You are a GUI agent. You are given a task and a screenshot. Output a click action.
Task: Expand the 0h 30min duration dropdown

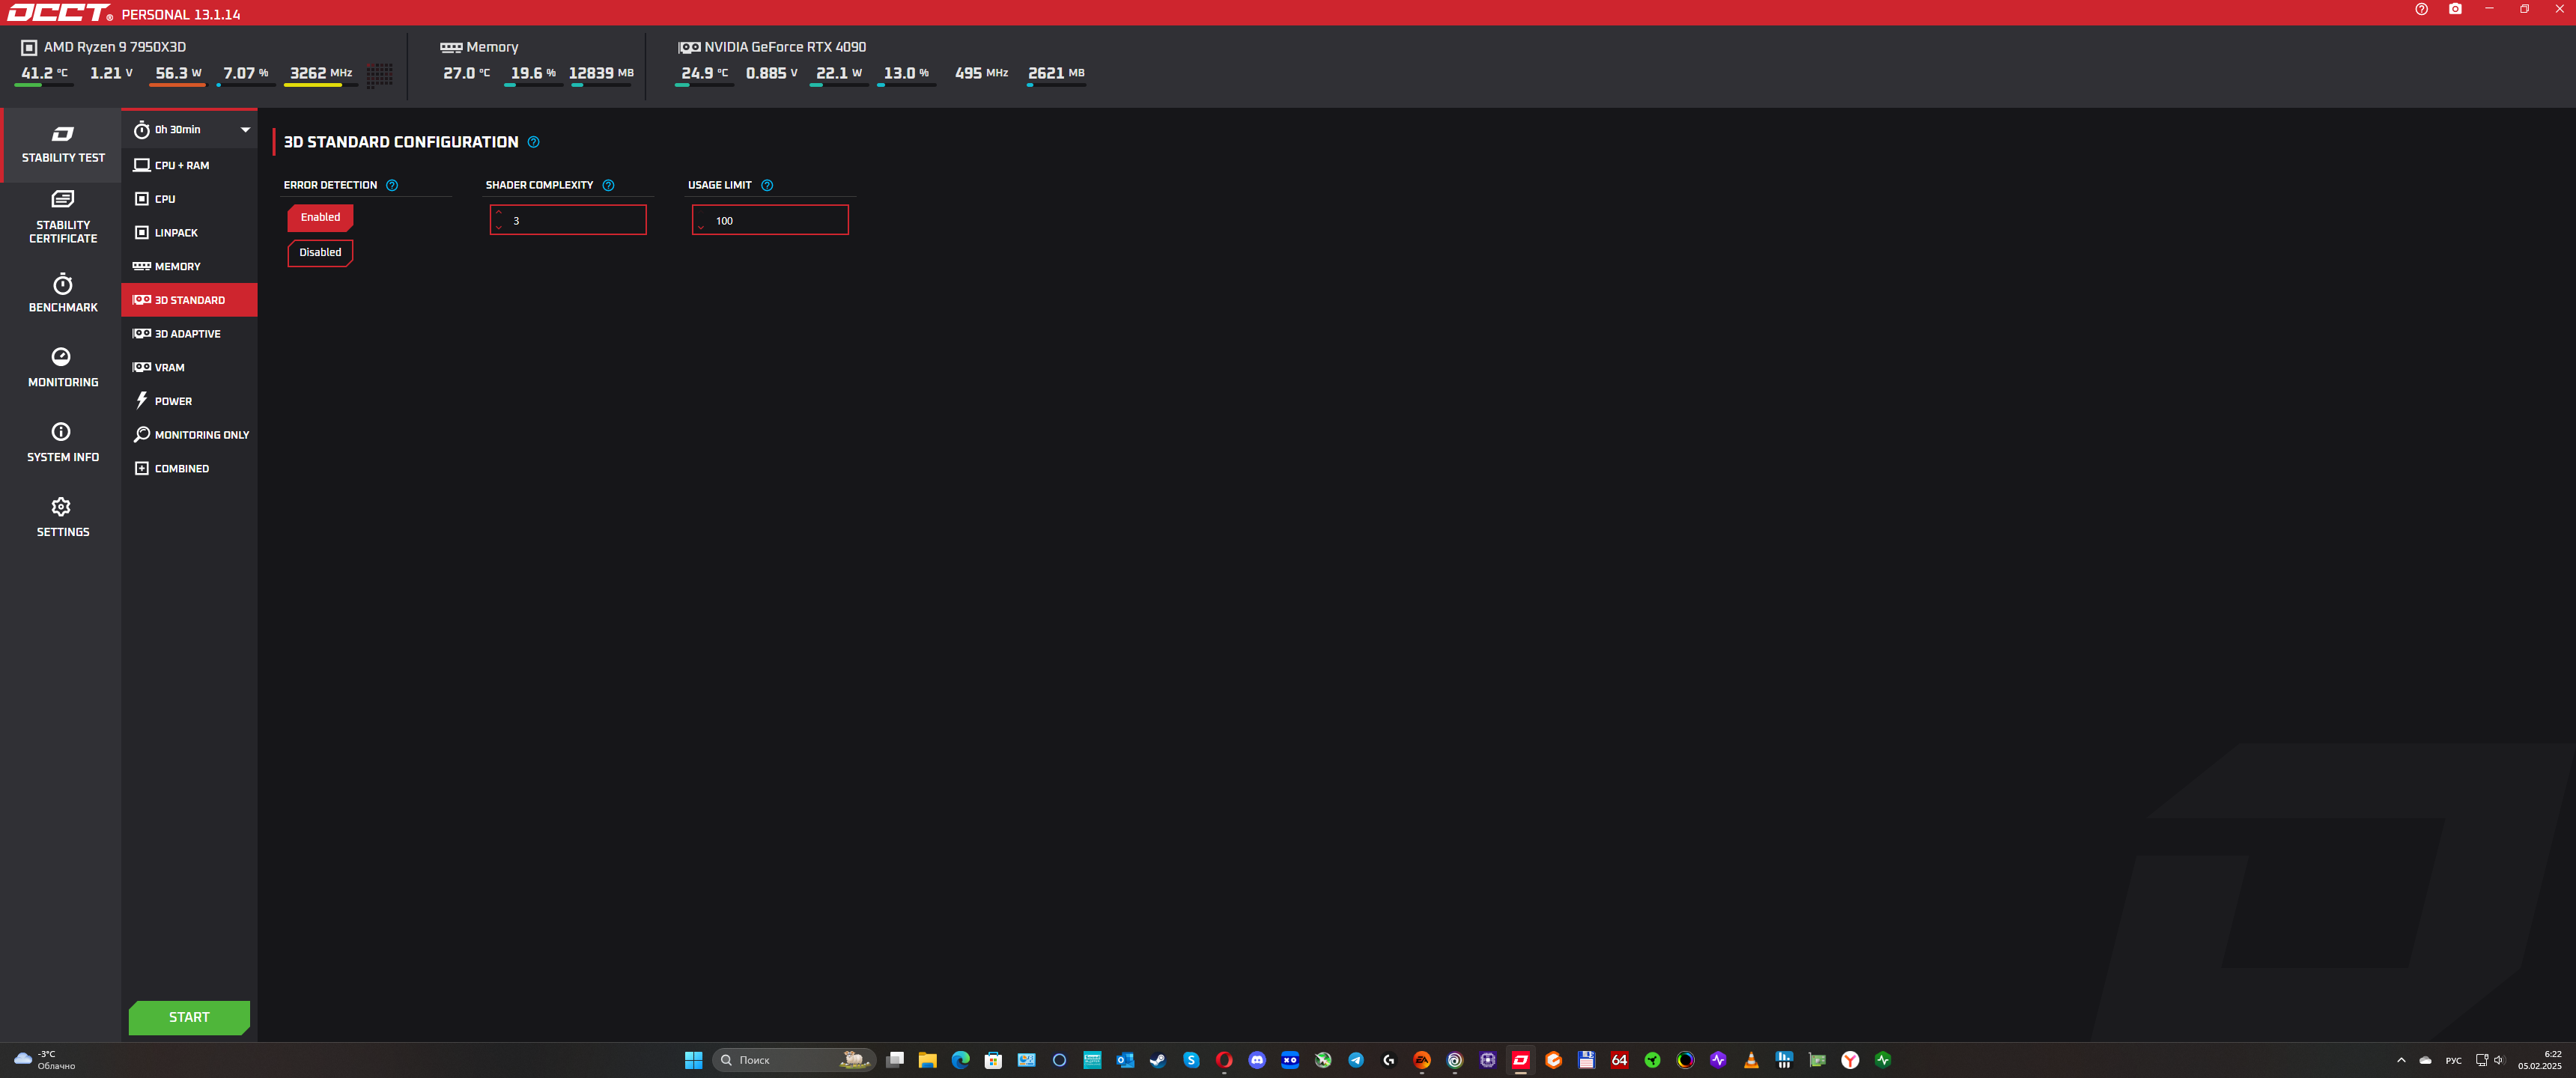[x=245, y=130]
